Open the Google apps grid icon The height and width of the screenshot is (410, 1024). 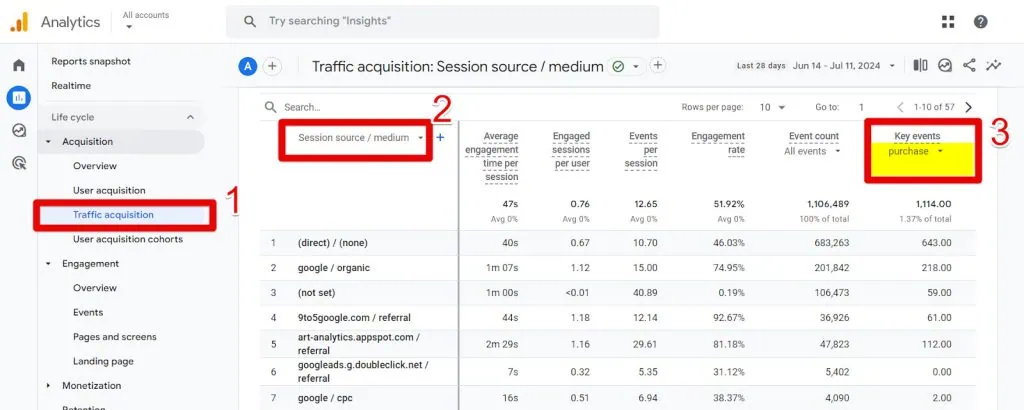948,22
